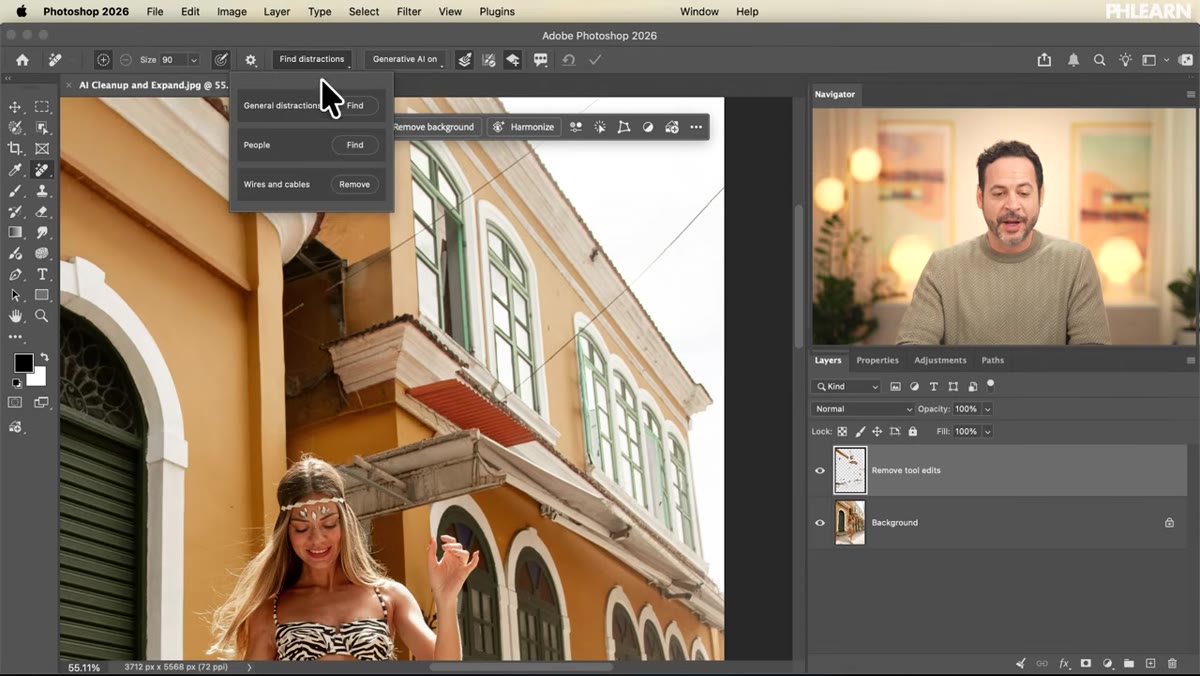Click the foreground black color swatch
The height and width of the screenshot is (676, 1200).
click(x=22, y=362)
